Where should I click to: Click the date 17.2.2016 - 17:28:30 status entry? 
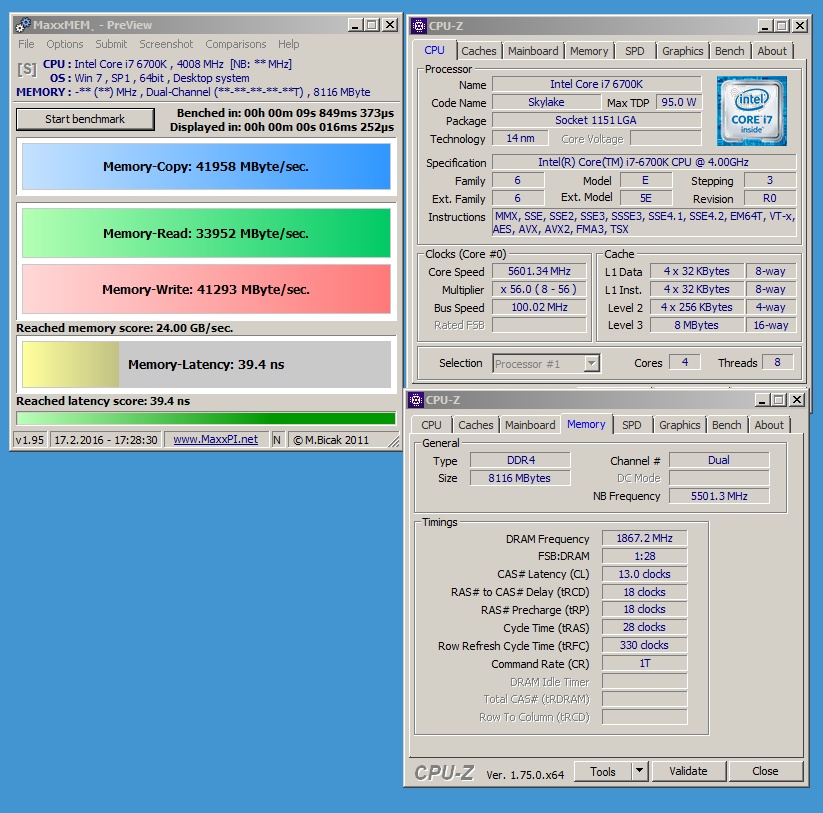pos(105,440)
